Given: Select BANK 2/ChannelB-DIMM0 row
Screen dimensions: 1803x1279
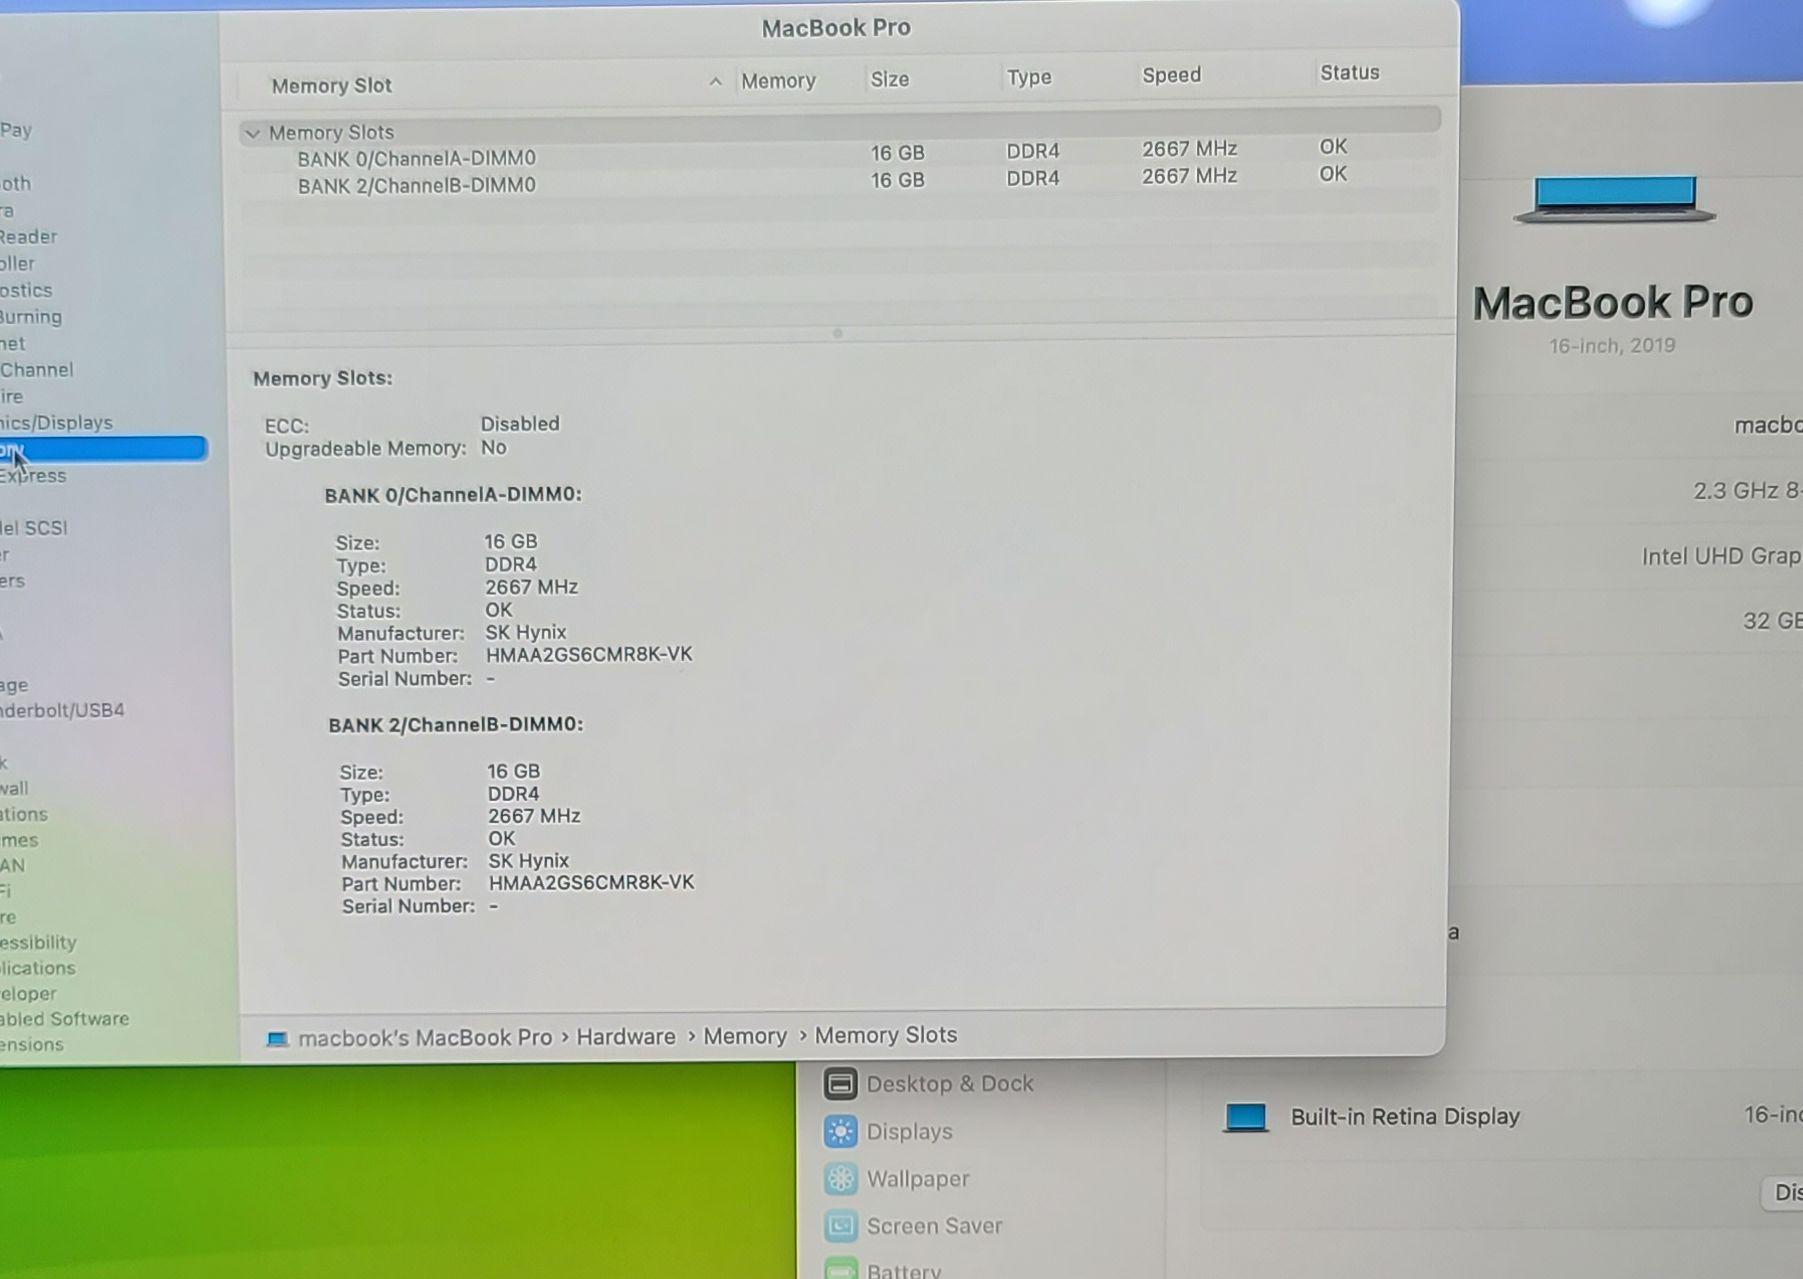Looking at the screenshot, I should (416, 185).
